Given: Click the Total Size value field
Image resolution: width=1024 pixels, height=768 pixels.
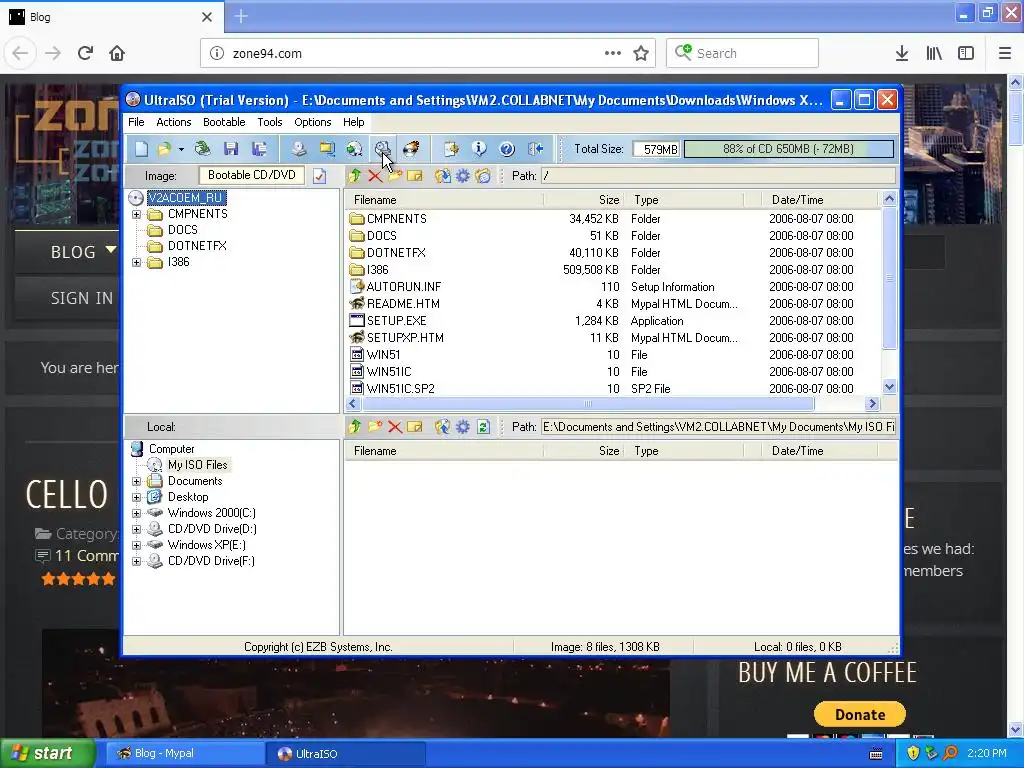Looking at the screenshot, I should click(656, 149).
